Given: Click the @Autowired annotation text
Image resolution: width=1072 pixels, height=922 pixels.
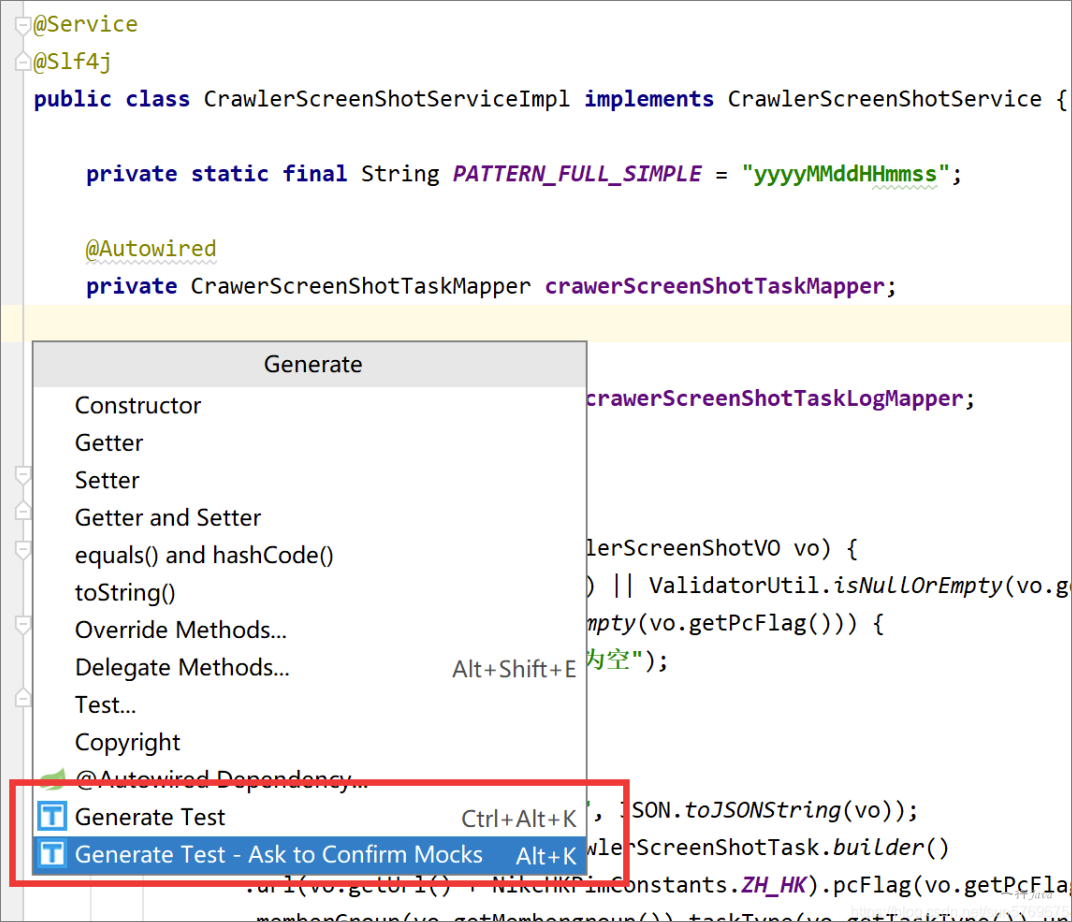Looking at the screenshot, I should pyautogui.click(x=151, y=248).
